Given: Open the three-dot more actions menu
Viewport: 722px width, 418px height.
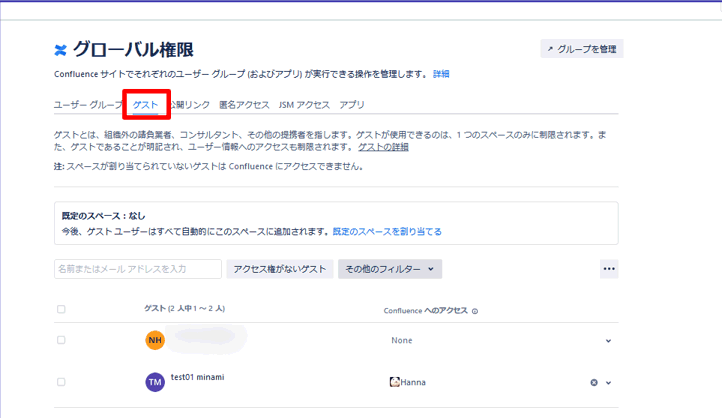Looking at the screenshot, I should (x=609, y=269).
